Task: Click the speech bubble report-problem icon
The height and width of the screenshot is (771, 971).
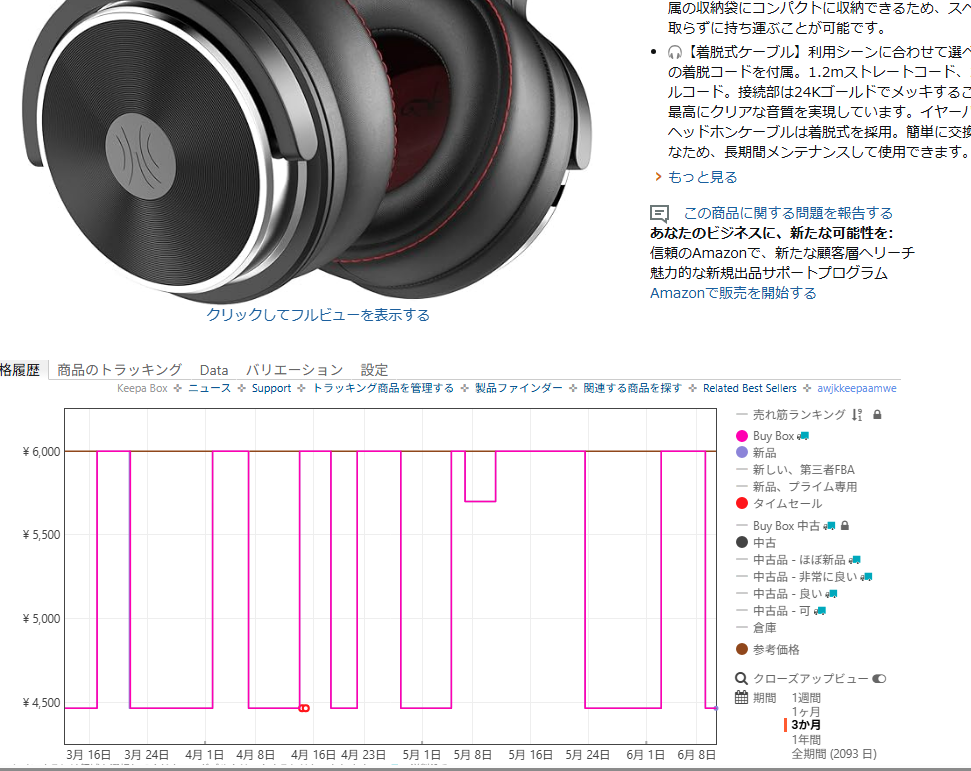Action: tap(660, 214)
